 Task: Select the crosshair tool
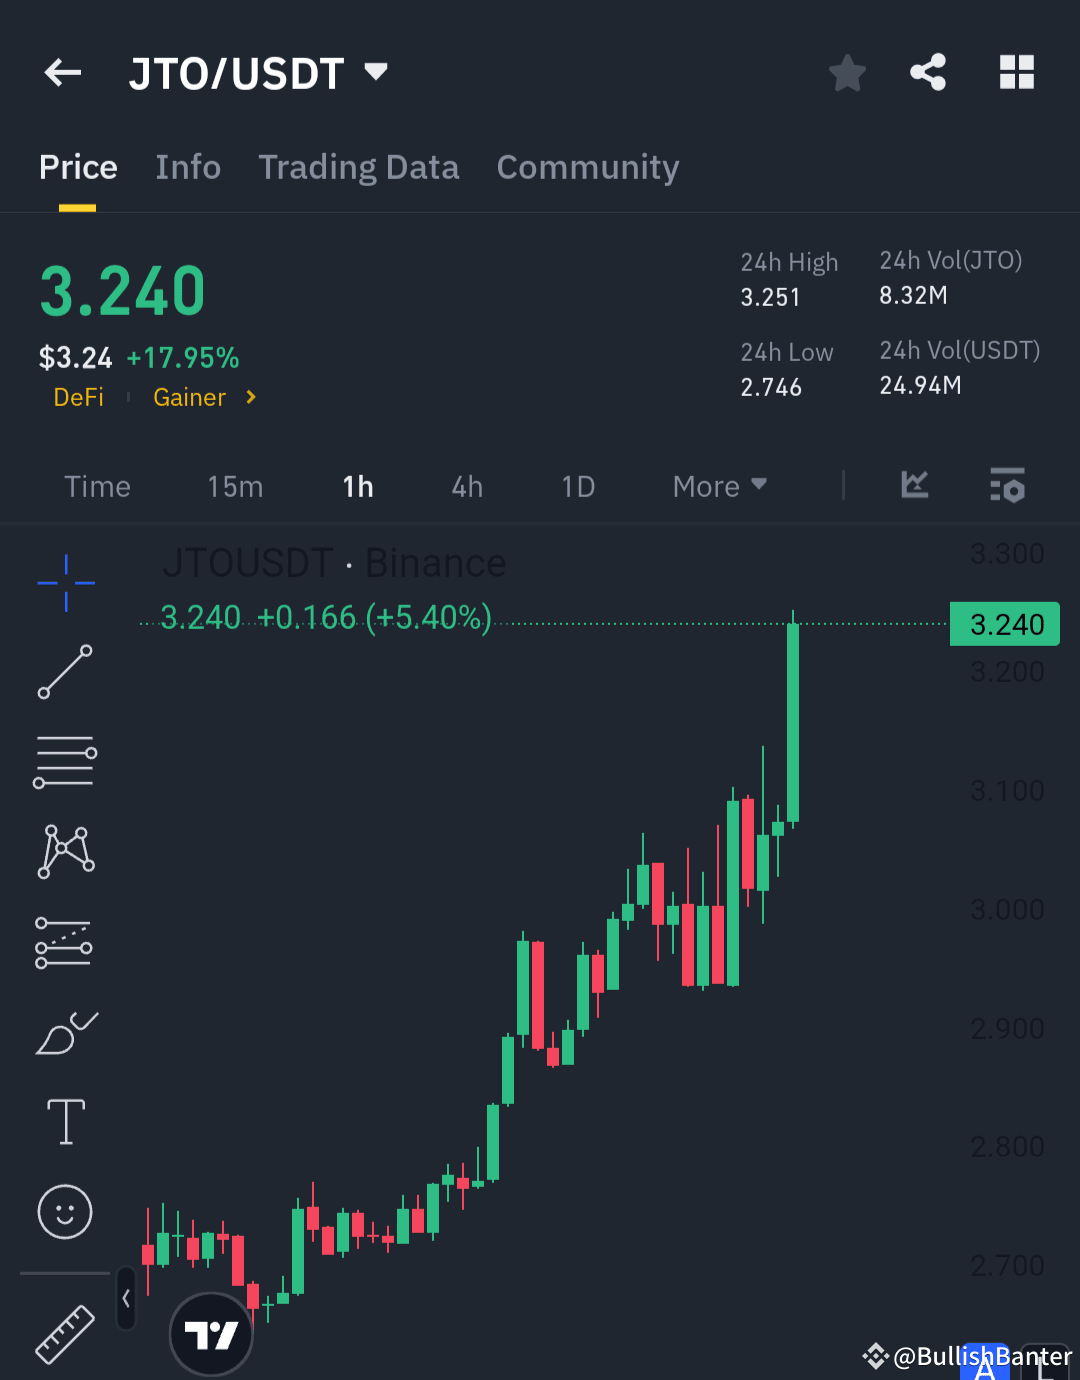pos(65,583)
